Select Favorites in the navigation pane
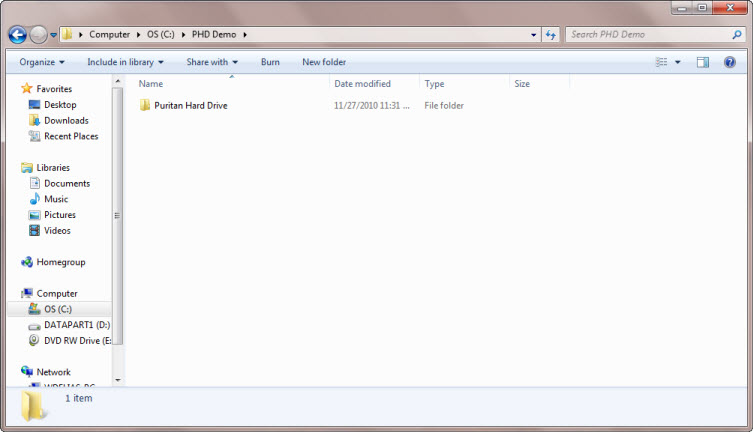The width and height of the screenshot is (753, 432). point(54,89)
